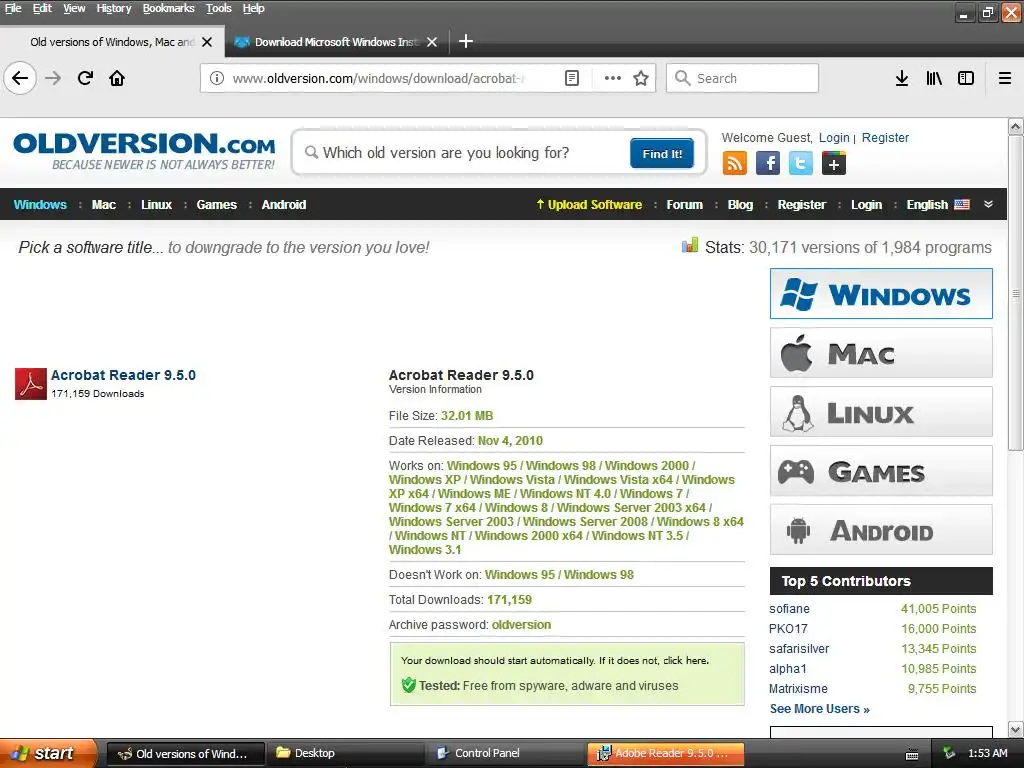
Task: Open the View menu
Action: click(x=74, y=8)
